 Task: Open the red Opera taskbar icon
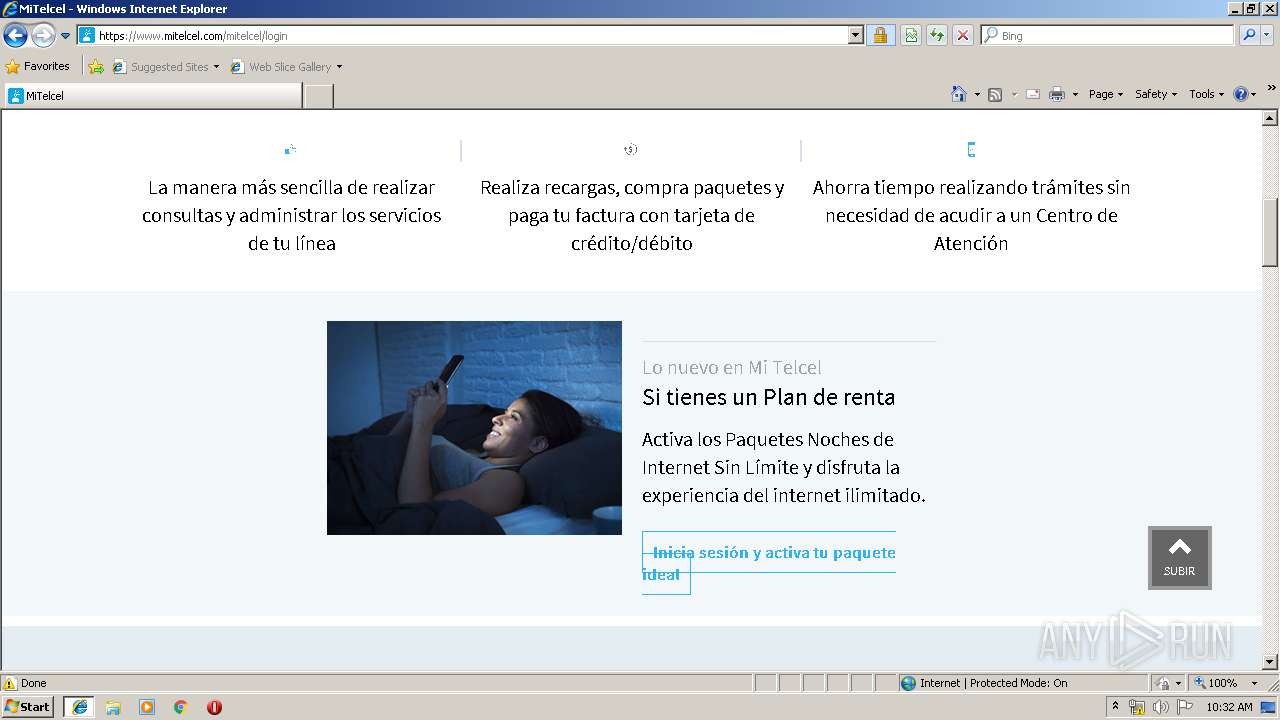[x=214, y=707]
